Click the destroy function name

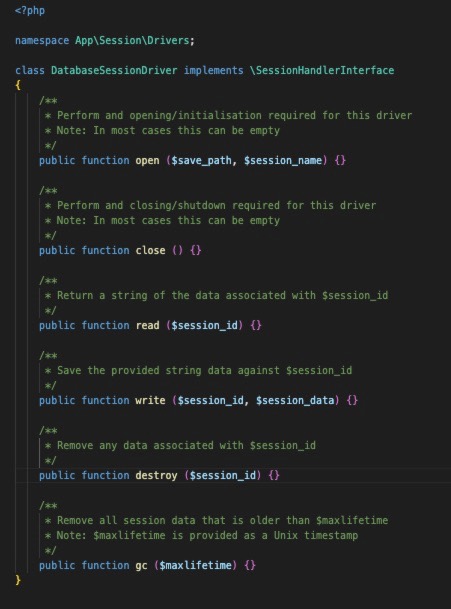pos(156,475)
